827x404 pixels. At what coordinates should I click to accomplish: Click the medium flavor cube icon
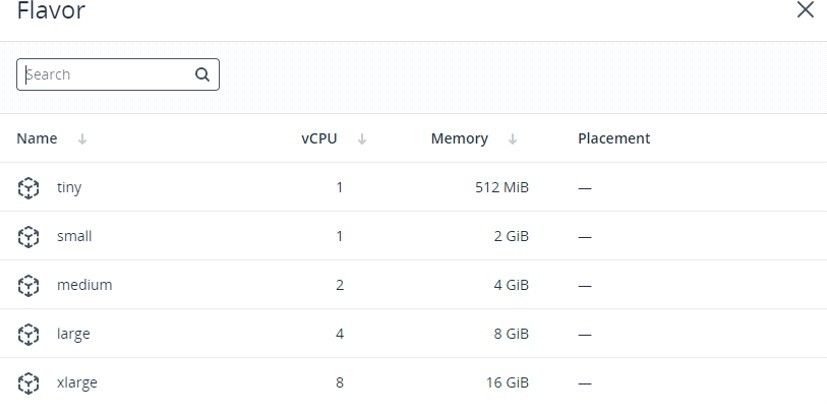(x=28, y=286)
